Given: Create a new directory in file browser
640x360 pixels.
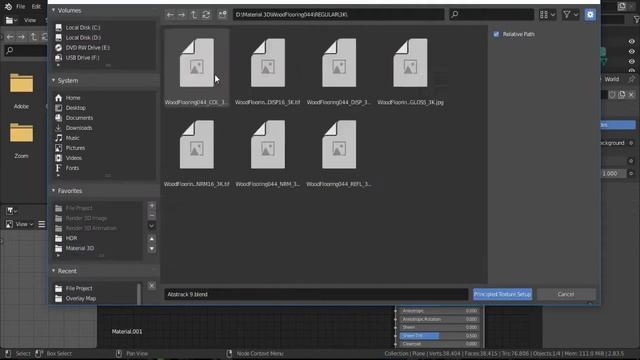Looking at the screenshot, I should (x=222, y=15).
